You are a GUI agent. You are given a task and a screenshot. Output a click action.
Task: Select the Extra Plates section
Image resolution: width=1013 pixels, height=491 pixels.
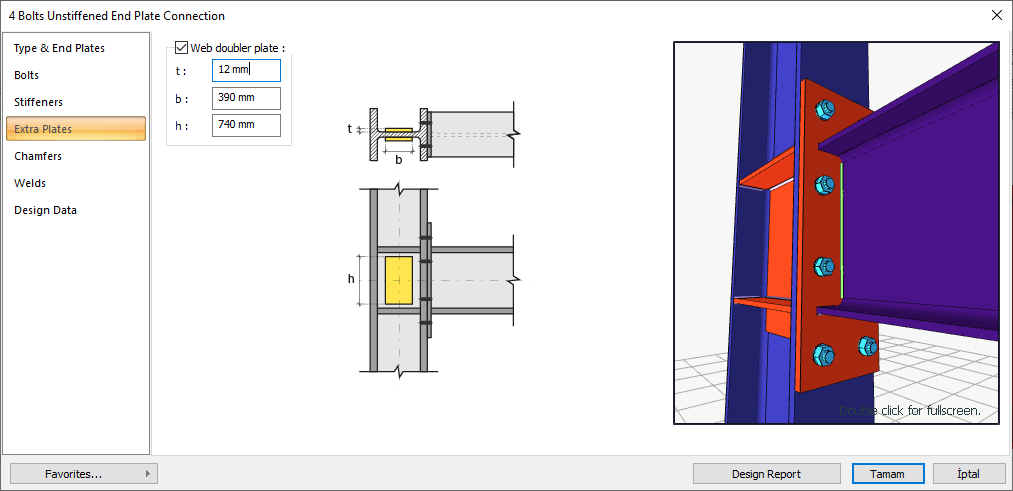click(x=76, y=129)
